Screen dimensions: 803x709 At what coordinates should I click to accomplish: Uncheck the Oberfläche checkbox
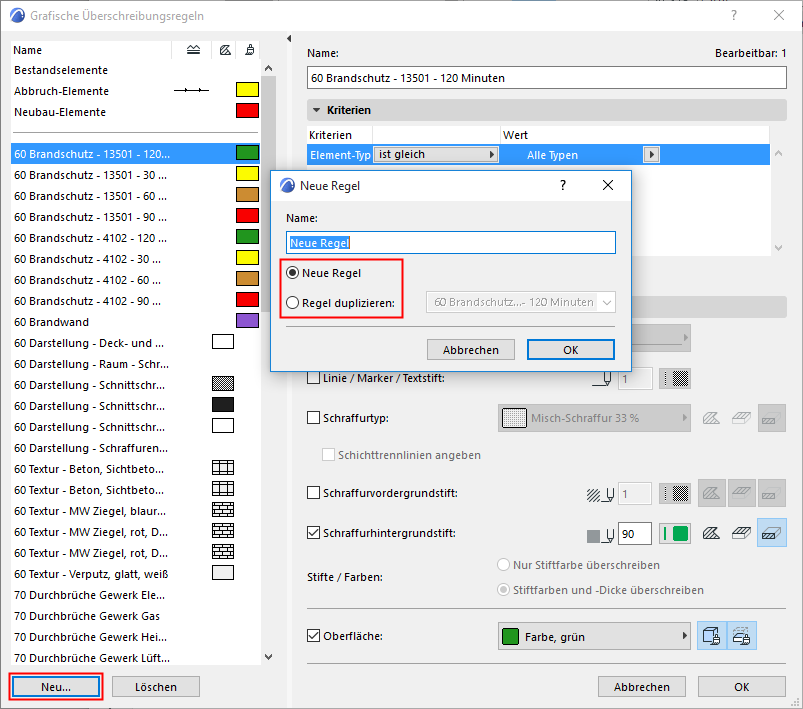click(313, 636)
